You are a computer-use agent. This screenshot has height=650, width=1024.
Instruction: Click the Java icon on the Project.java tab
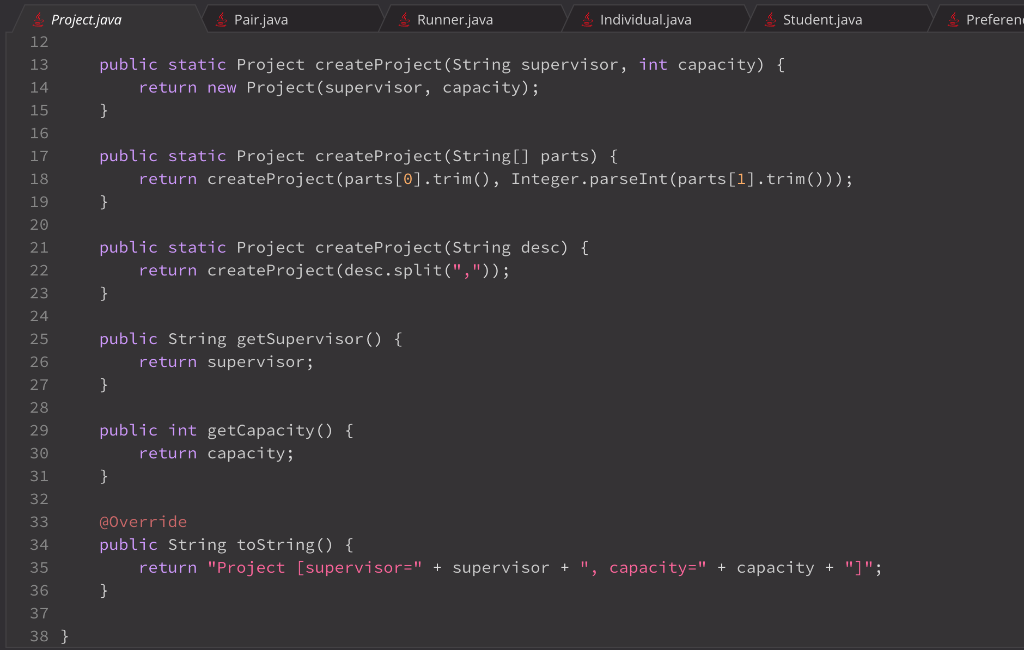point(38,20)
